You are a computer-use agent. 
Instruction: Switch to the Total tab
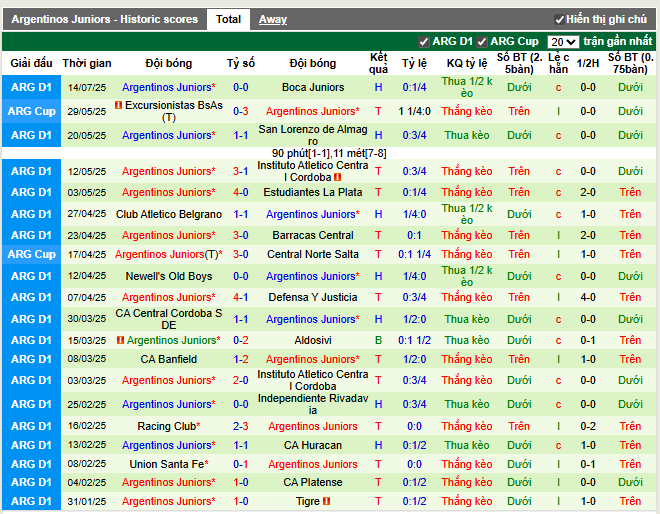pos(228,19)
